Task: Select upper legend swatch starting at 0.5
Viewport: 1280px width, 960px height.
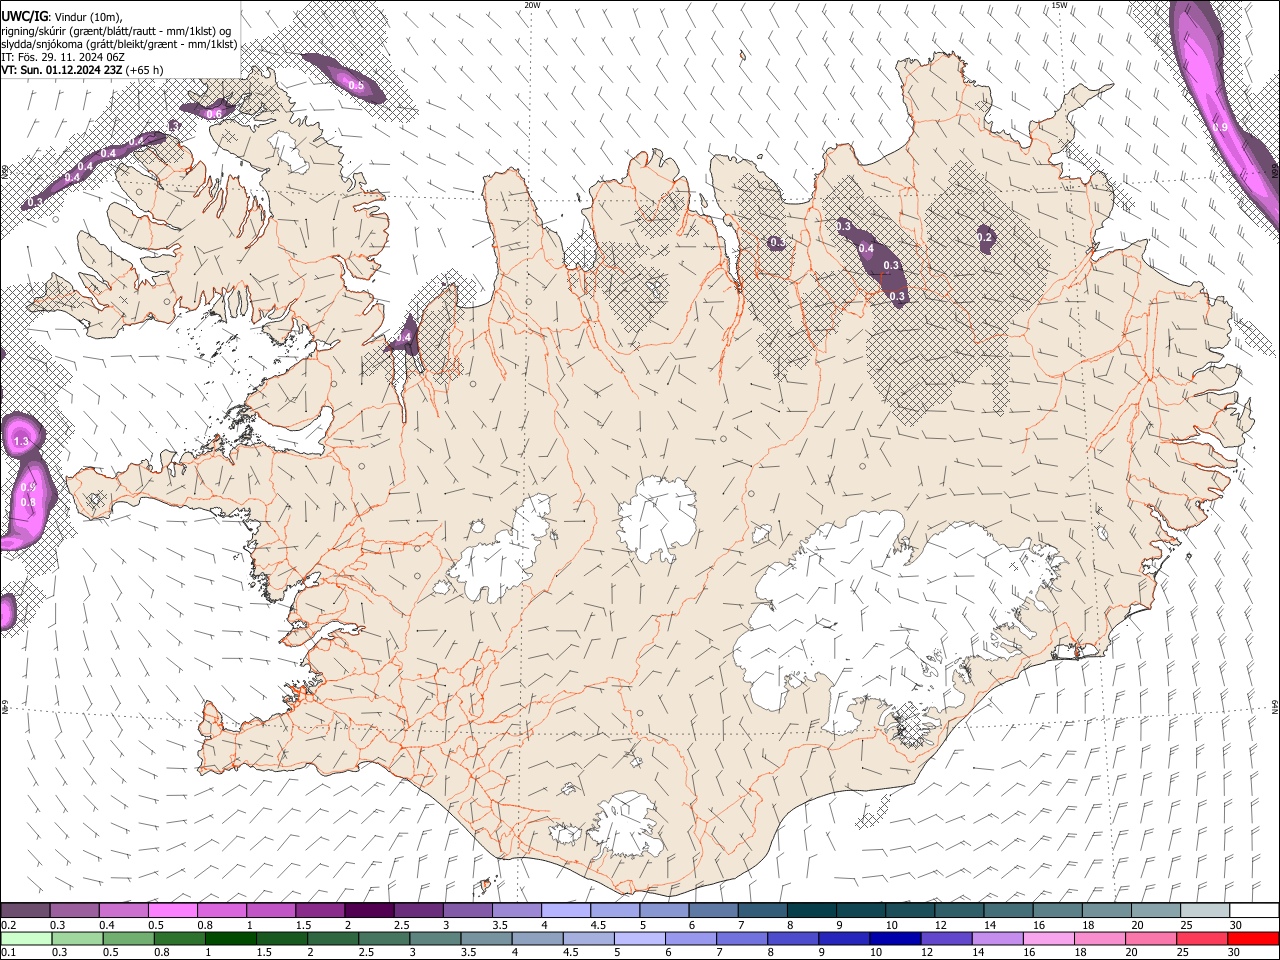Action: click(173, 910)
